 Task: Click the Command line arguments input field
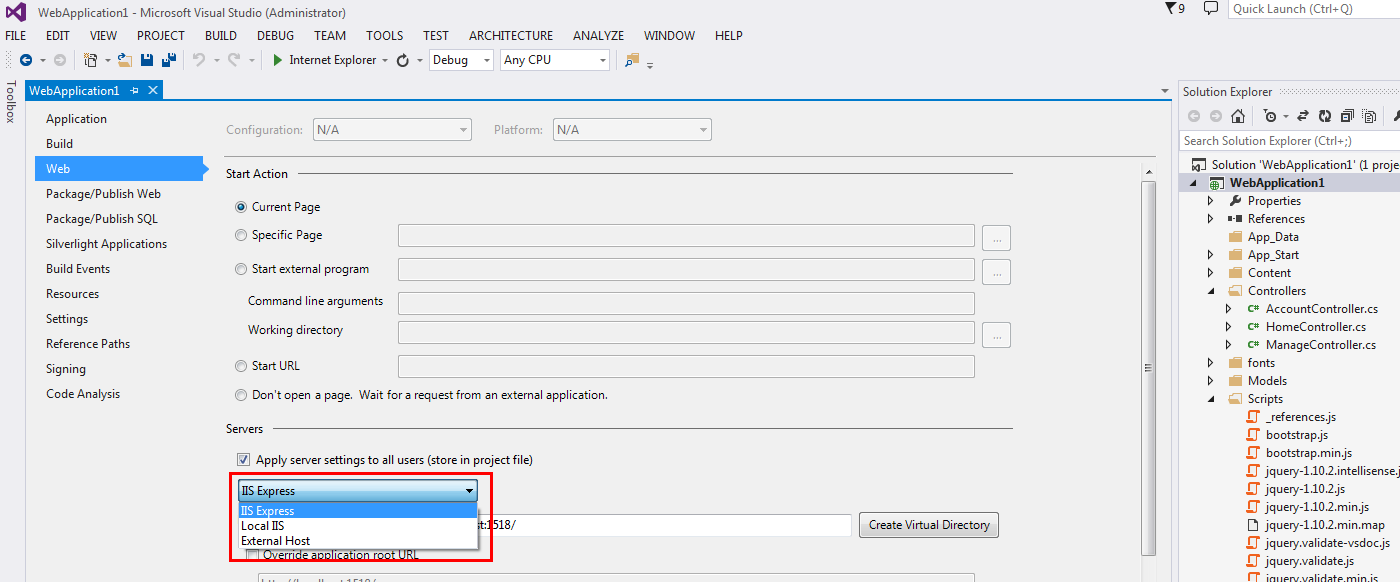click(x=686, y=301)
